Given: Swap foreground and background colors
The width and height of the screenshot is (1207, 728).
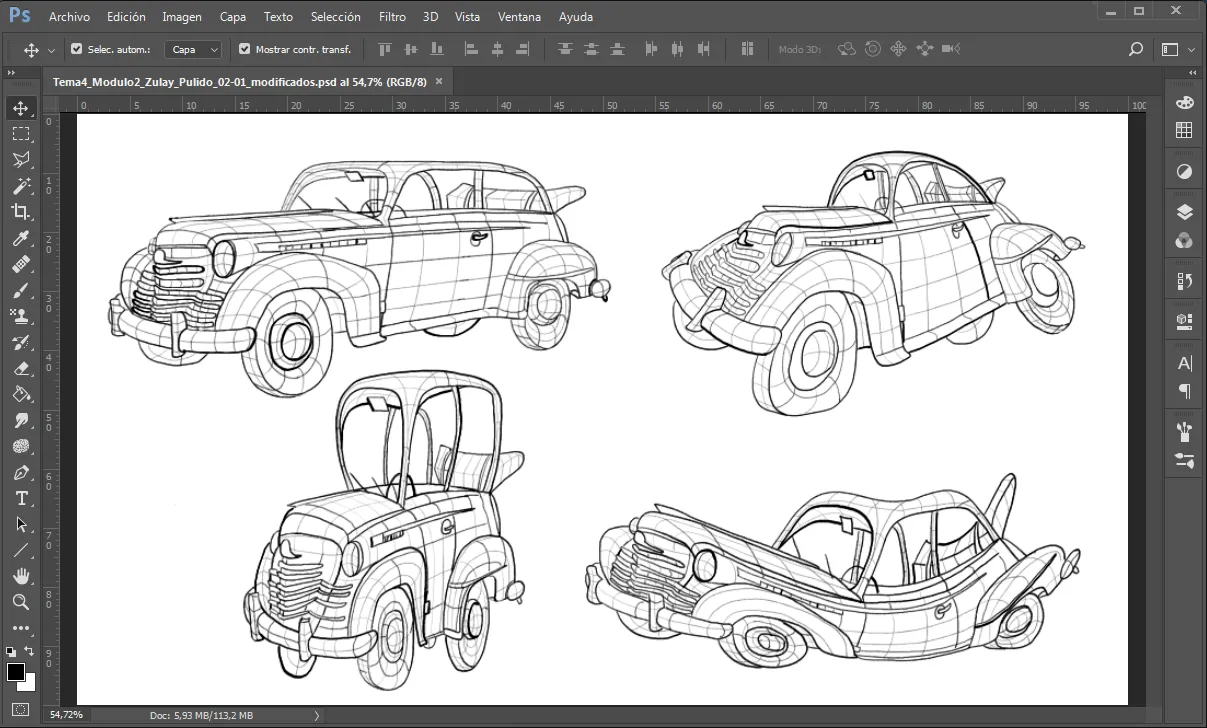Looking at the screenshot, I should (29, 651).
